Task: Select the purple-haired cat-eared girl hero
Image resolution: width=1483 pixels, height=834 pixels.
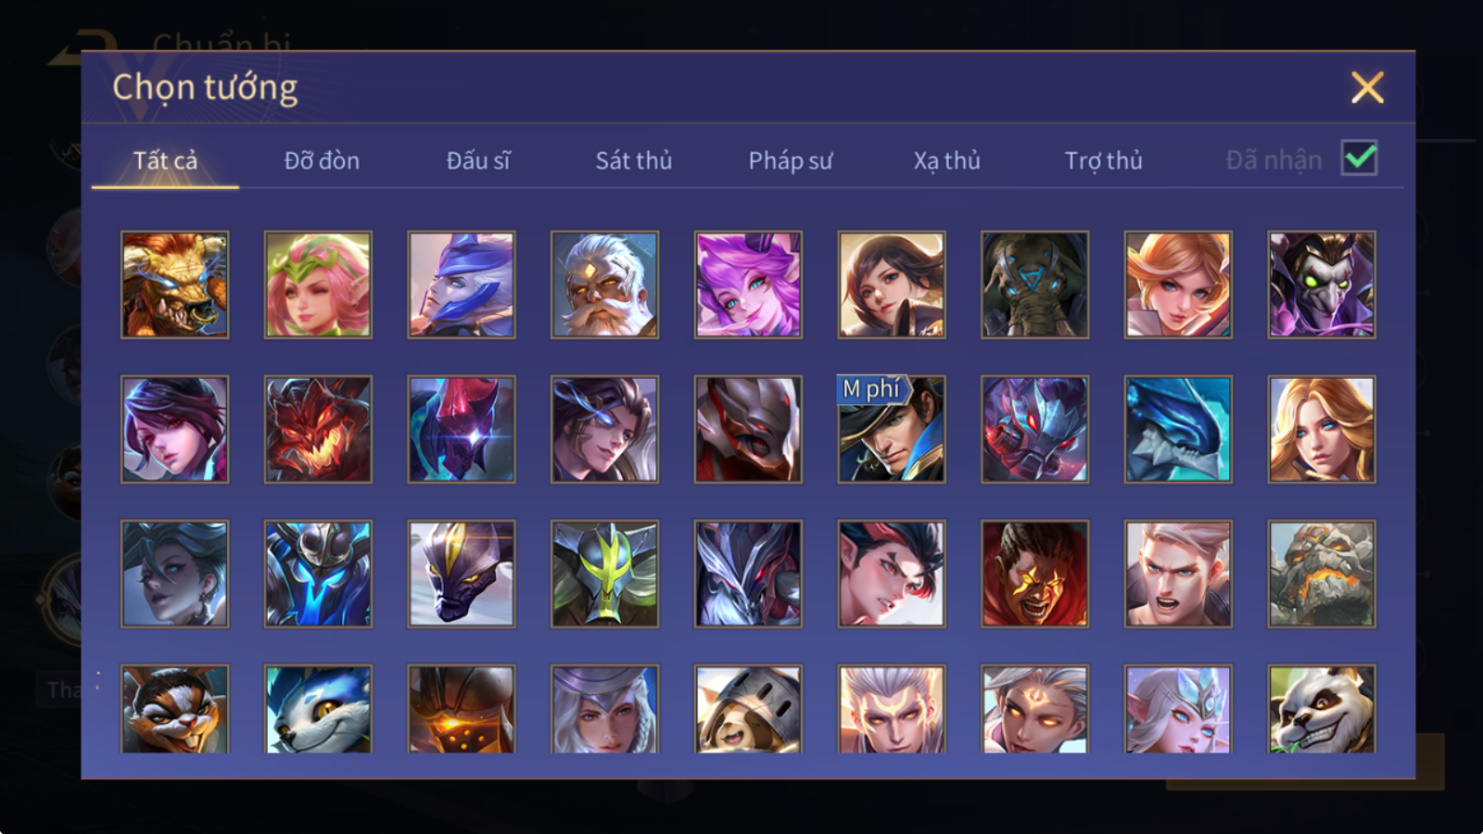Action: [748, 285]
